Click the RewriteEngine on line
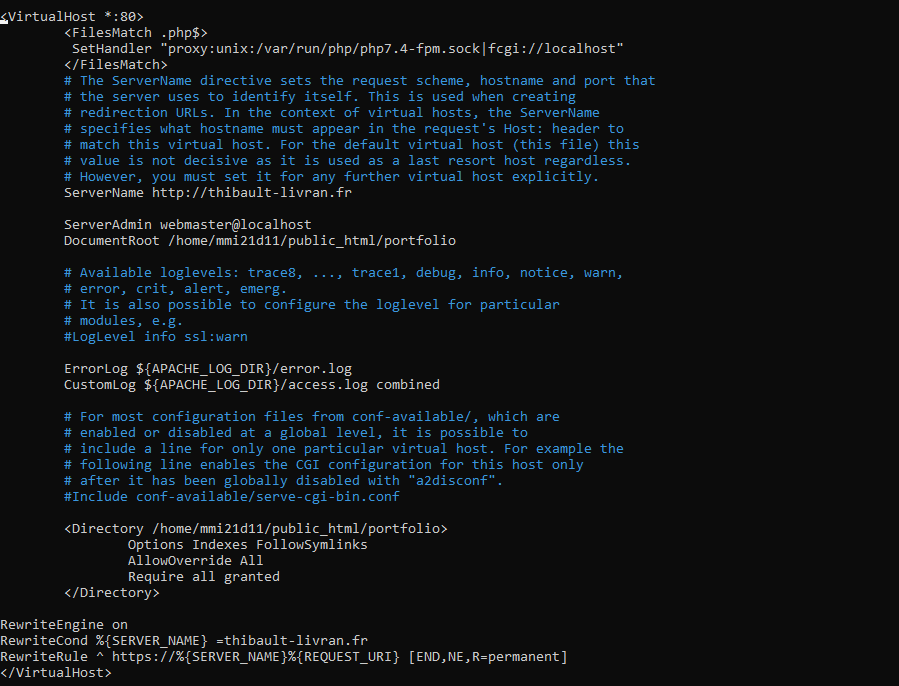The height and width of the screenshot is (686, 899). (64, 625)
